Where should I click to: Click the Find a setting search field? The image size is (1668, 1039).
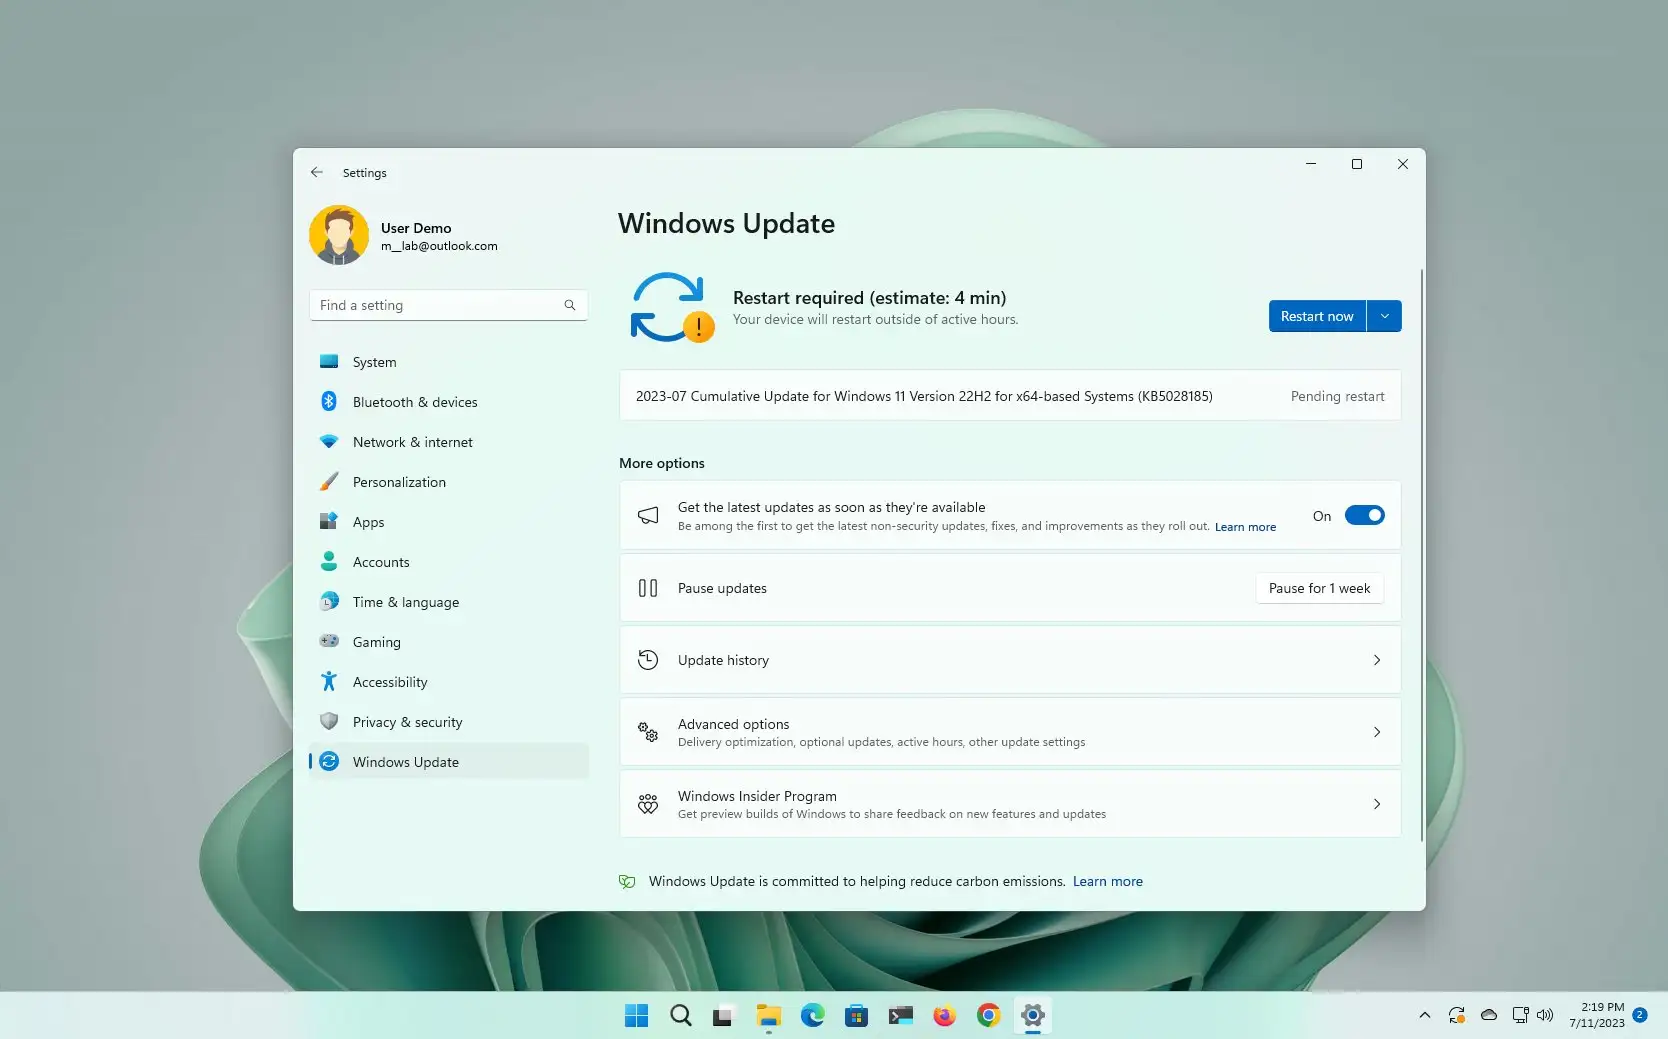coord(448,305)
